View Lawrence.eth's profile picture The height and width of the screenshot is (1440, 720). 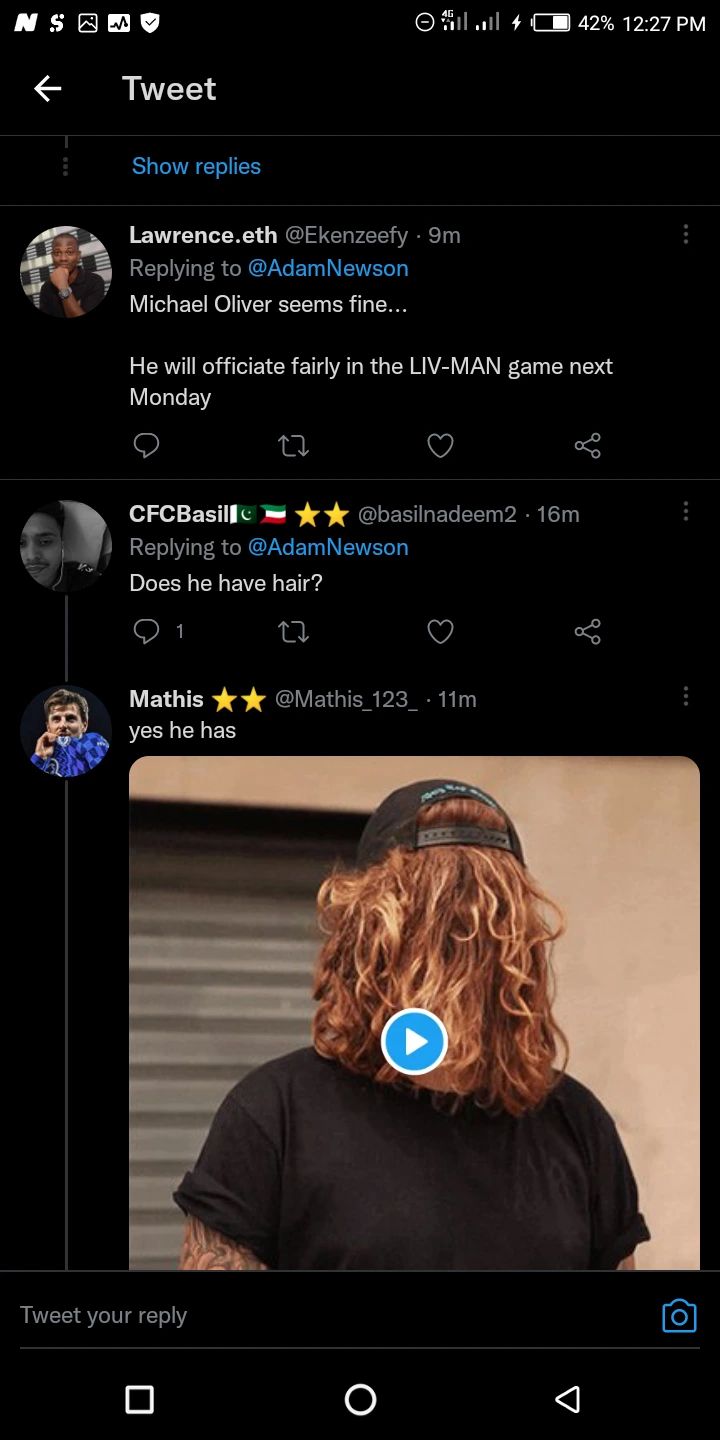point(66,271)
